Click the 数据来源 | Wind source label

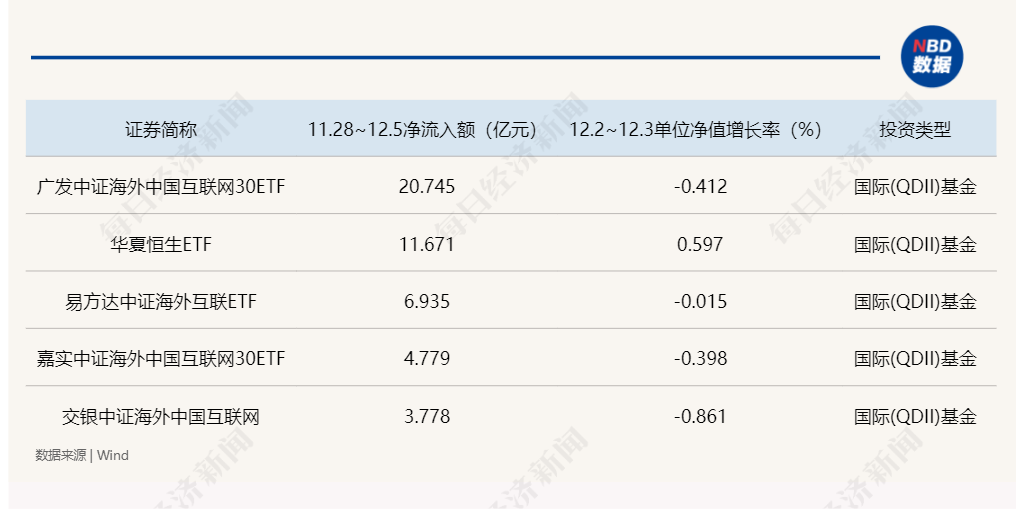(x=82, y=455)
